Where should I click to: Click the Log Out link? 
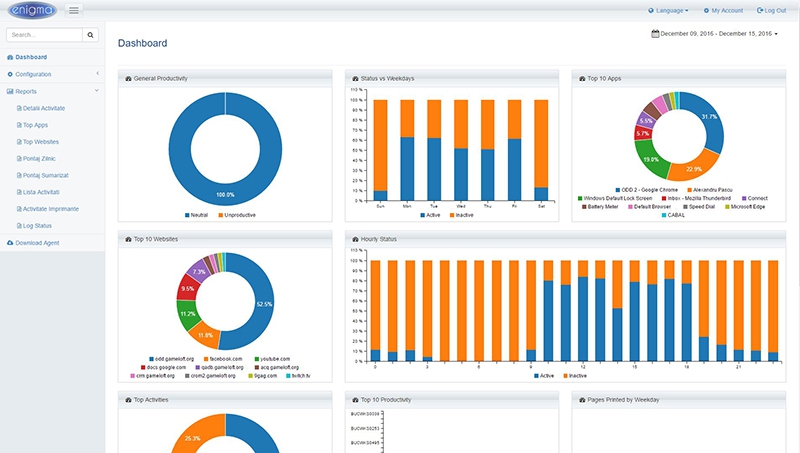tap(770, 10)
